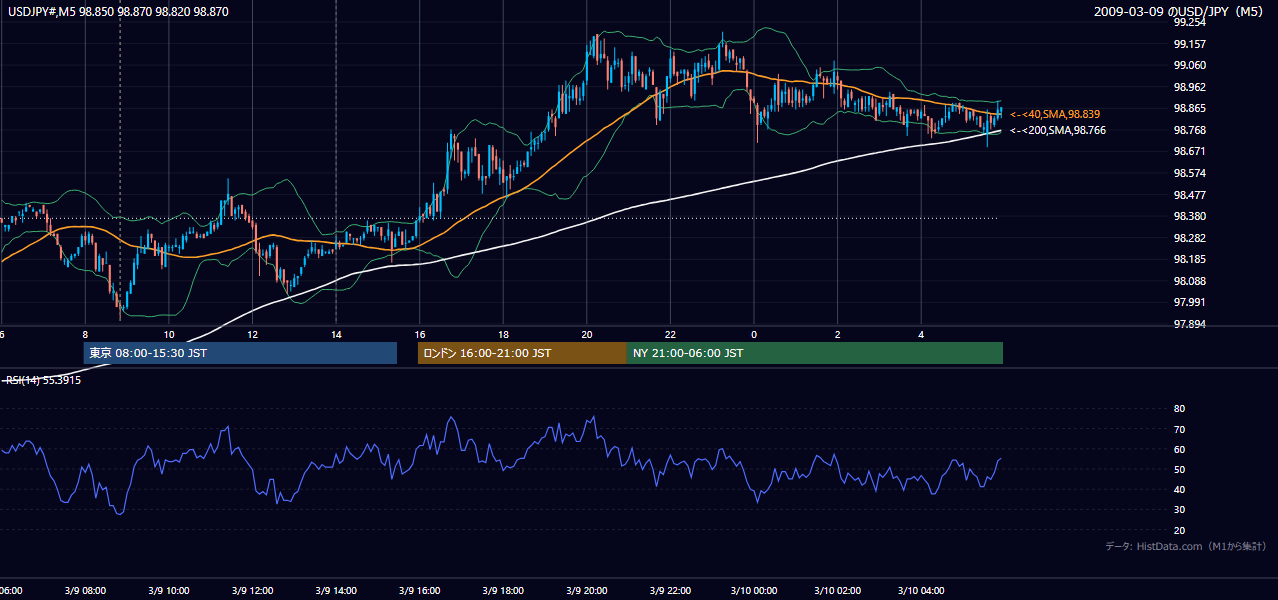Click the 98.962 price axis label
This screenshot has width=1278, height=600.
pyautogui.click(x=1190, y=87)
